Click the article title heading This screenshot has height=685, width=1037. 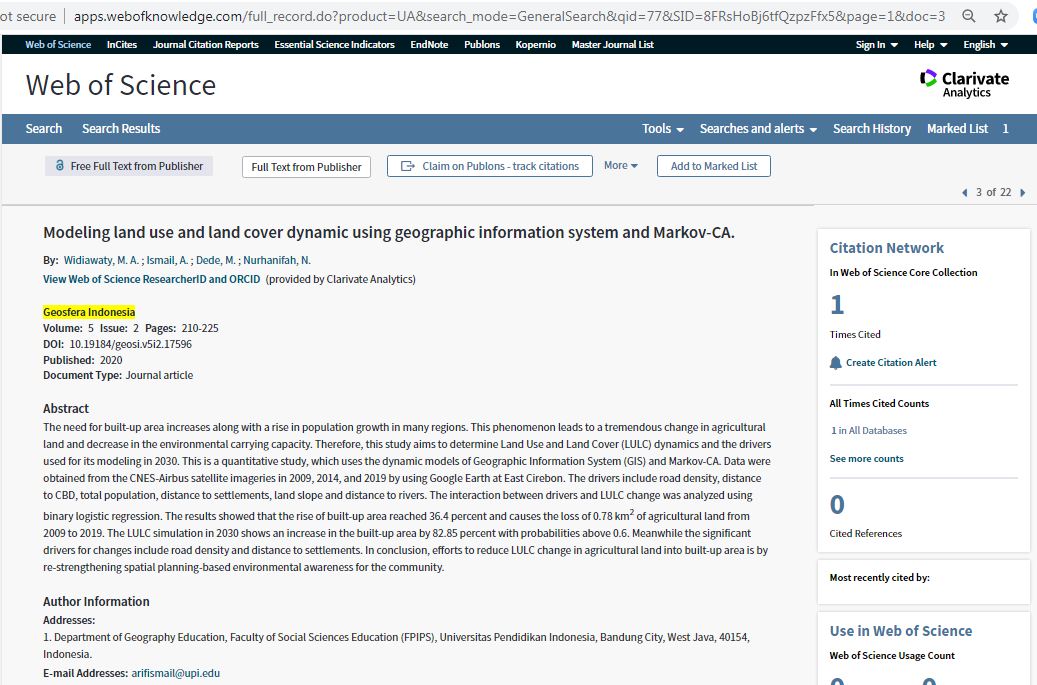(389, 233)
